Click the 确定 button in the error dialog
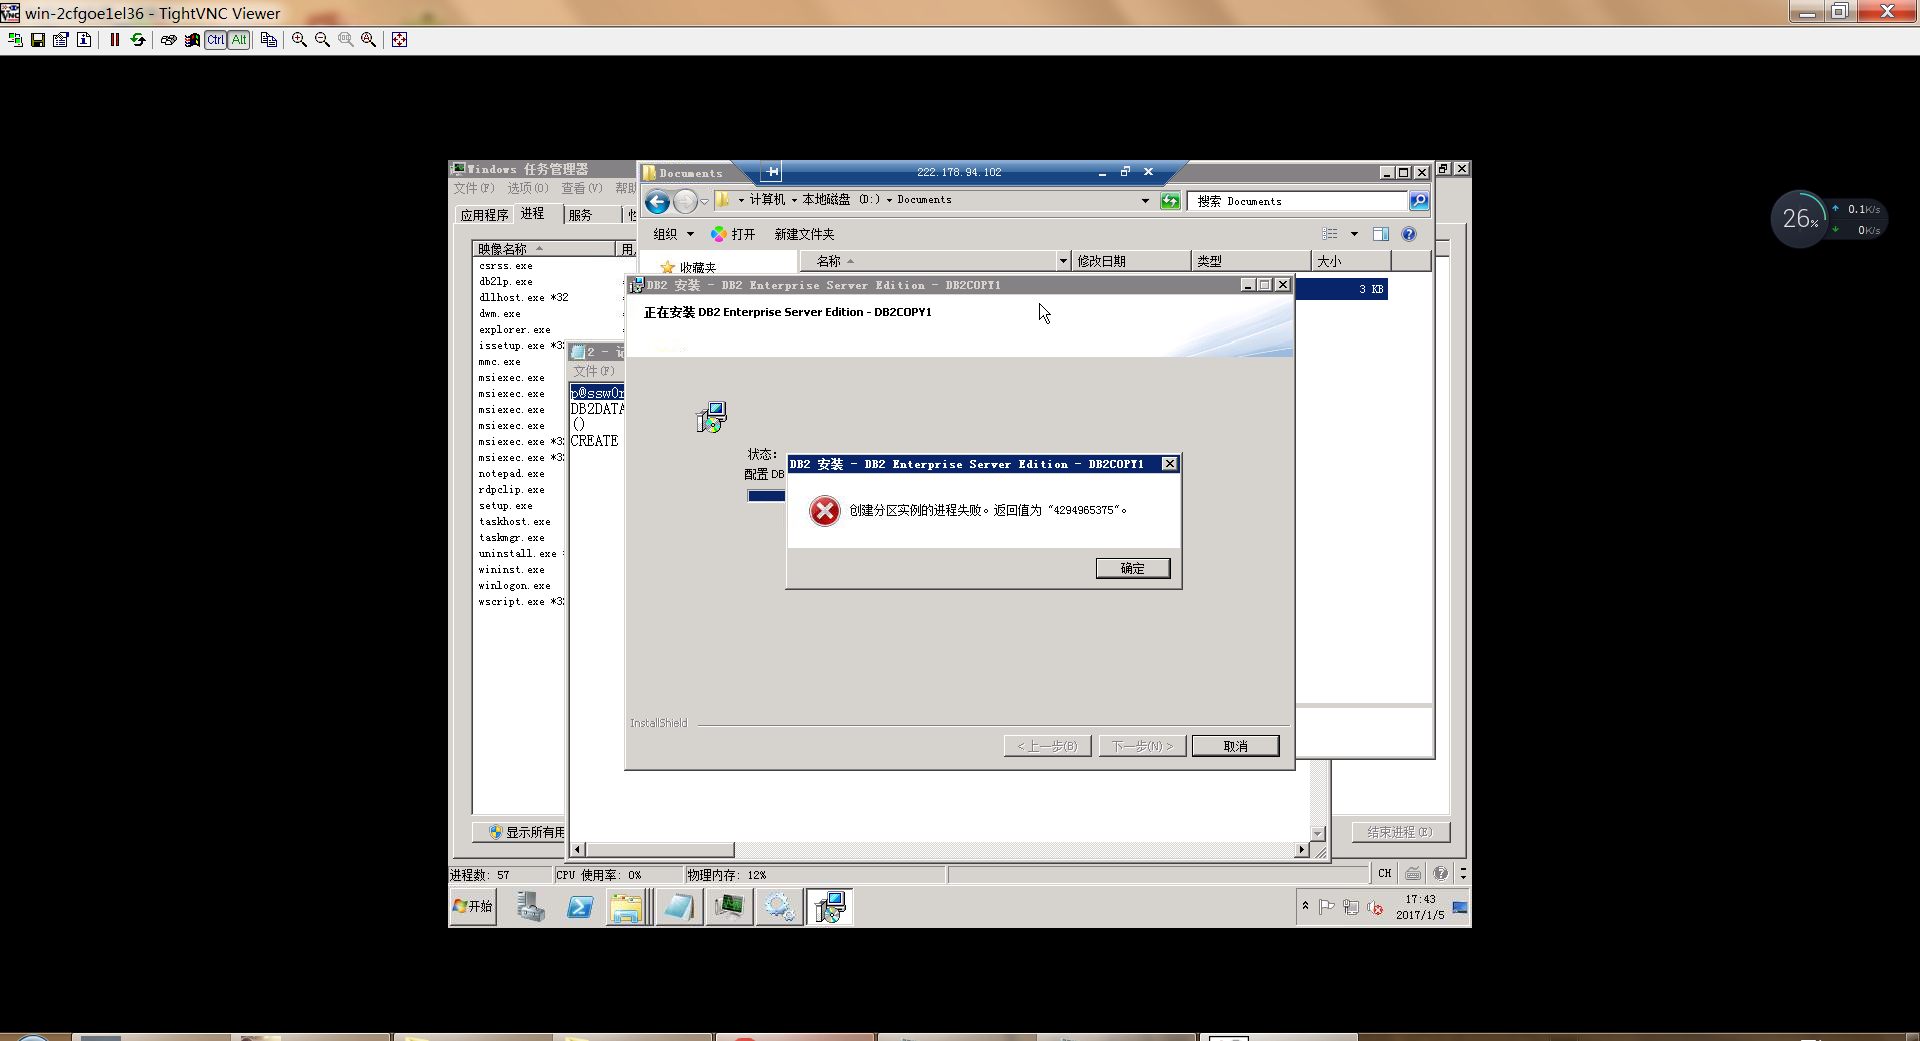 pos(1133,568)
